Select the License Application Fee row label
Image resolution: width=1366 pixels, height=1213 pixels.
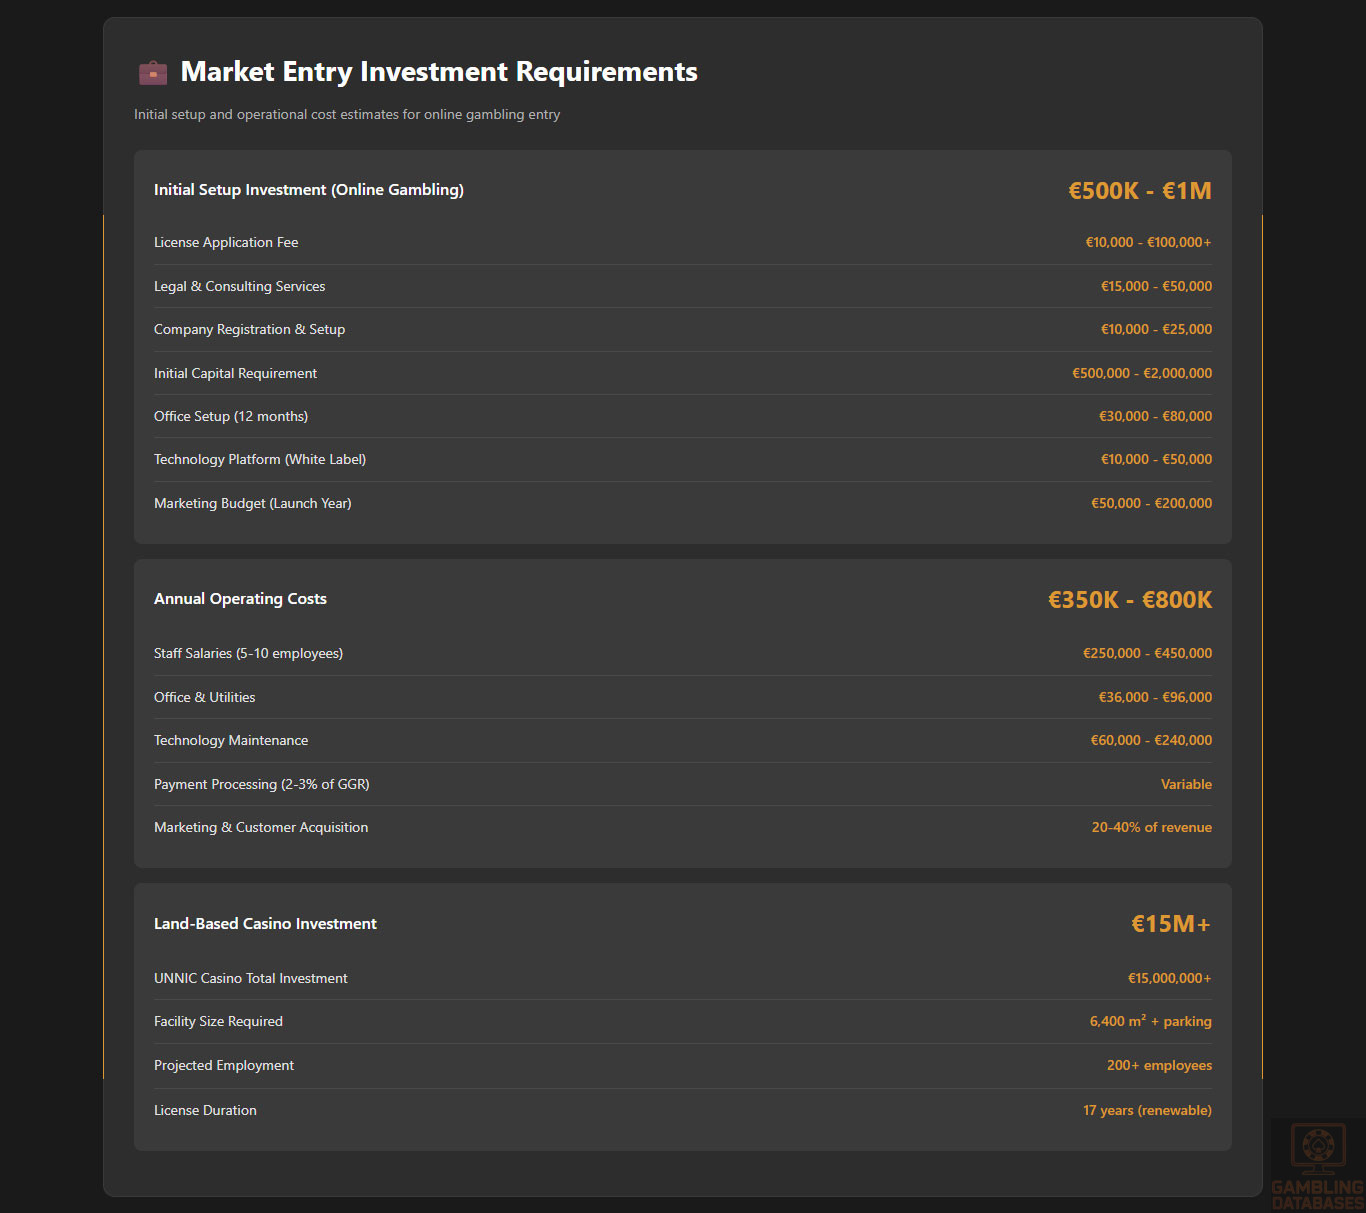click(226, 243)
